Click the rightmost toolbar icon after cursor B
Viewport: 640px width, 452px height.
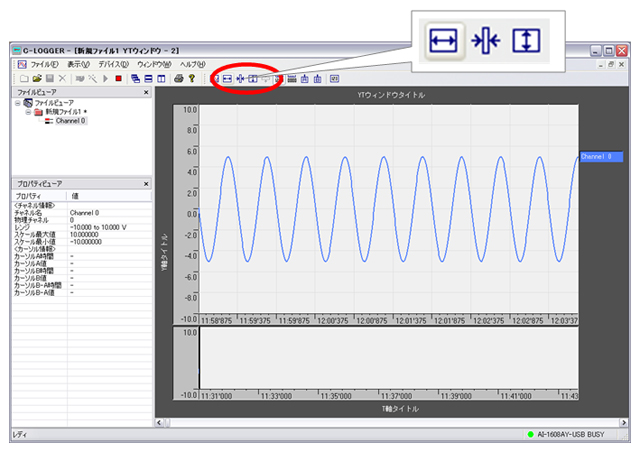tap(334, 79)
